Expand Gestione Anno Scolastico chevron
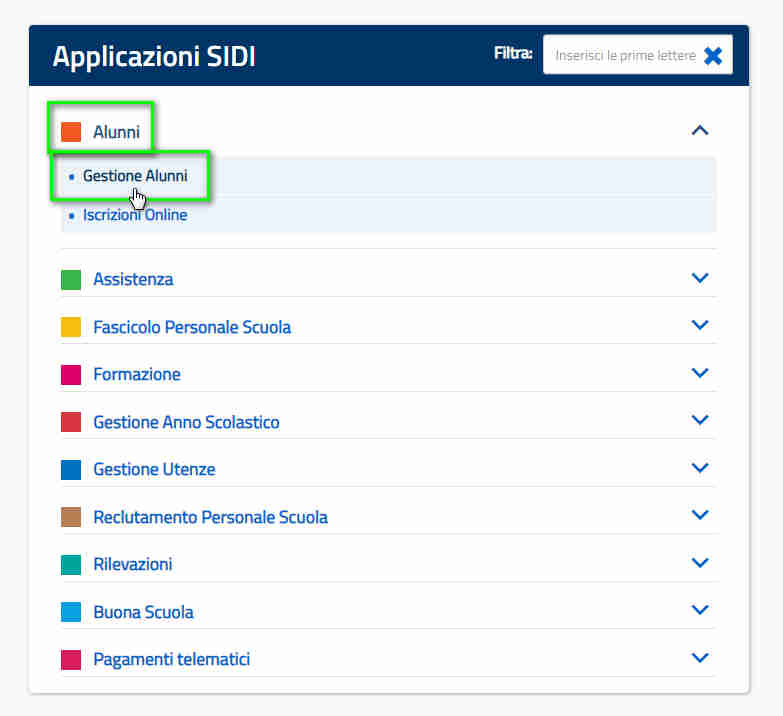The image size is (783, 716). 700,420
